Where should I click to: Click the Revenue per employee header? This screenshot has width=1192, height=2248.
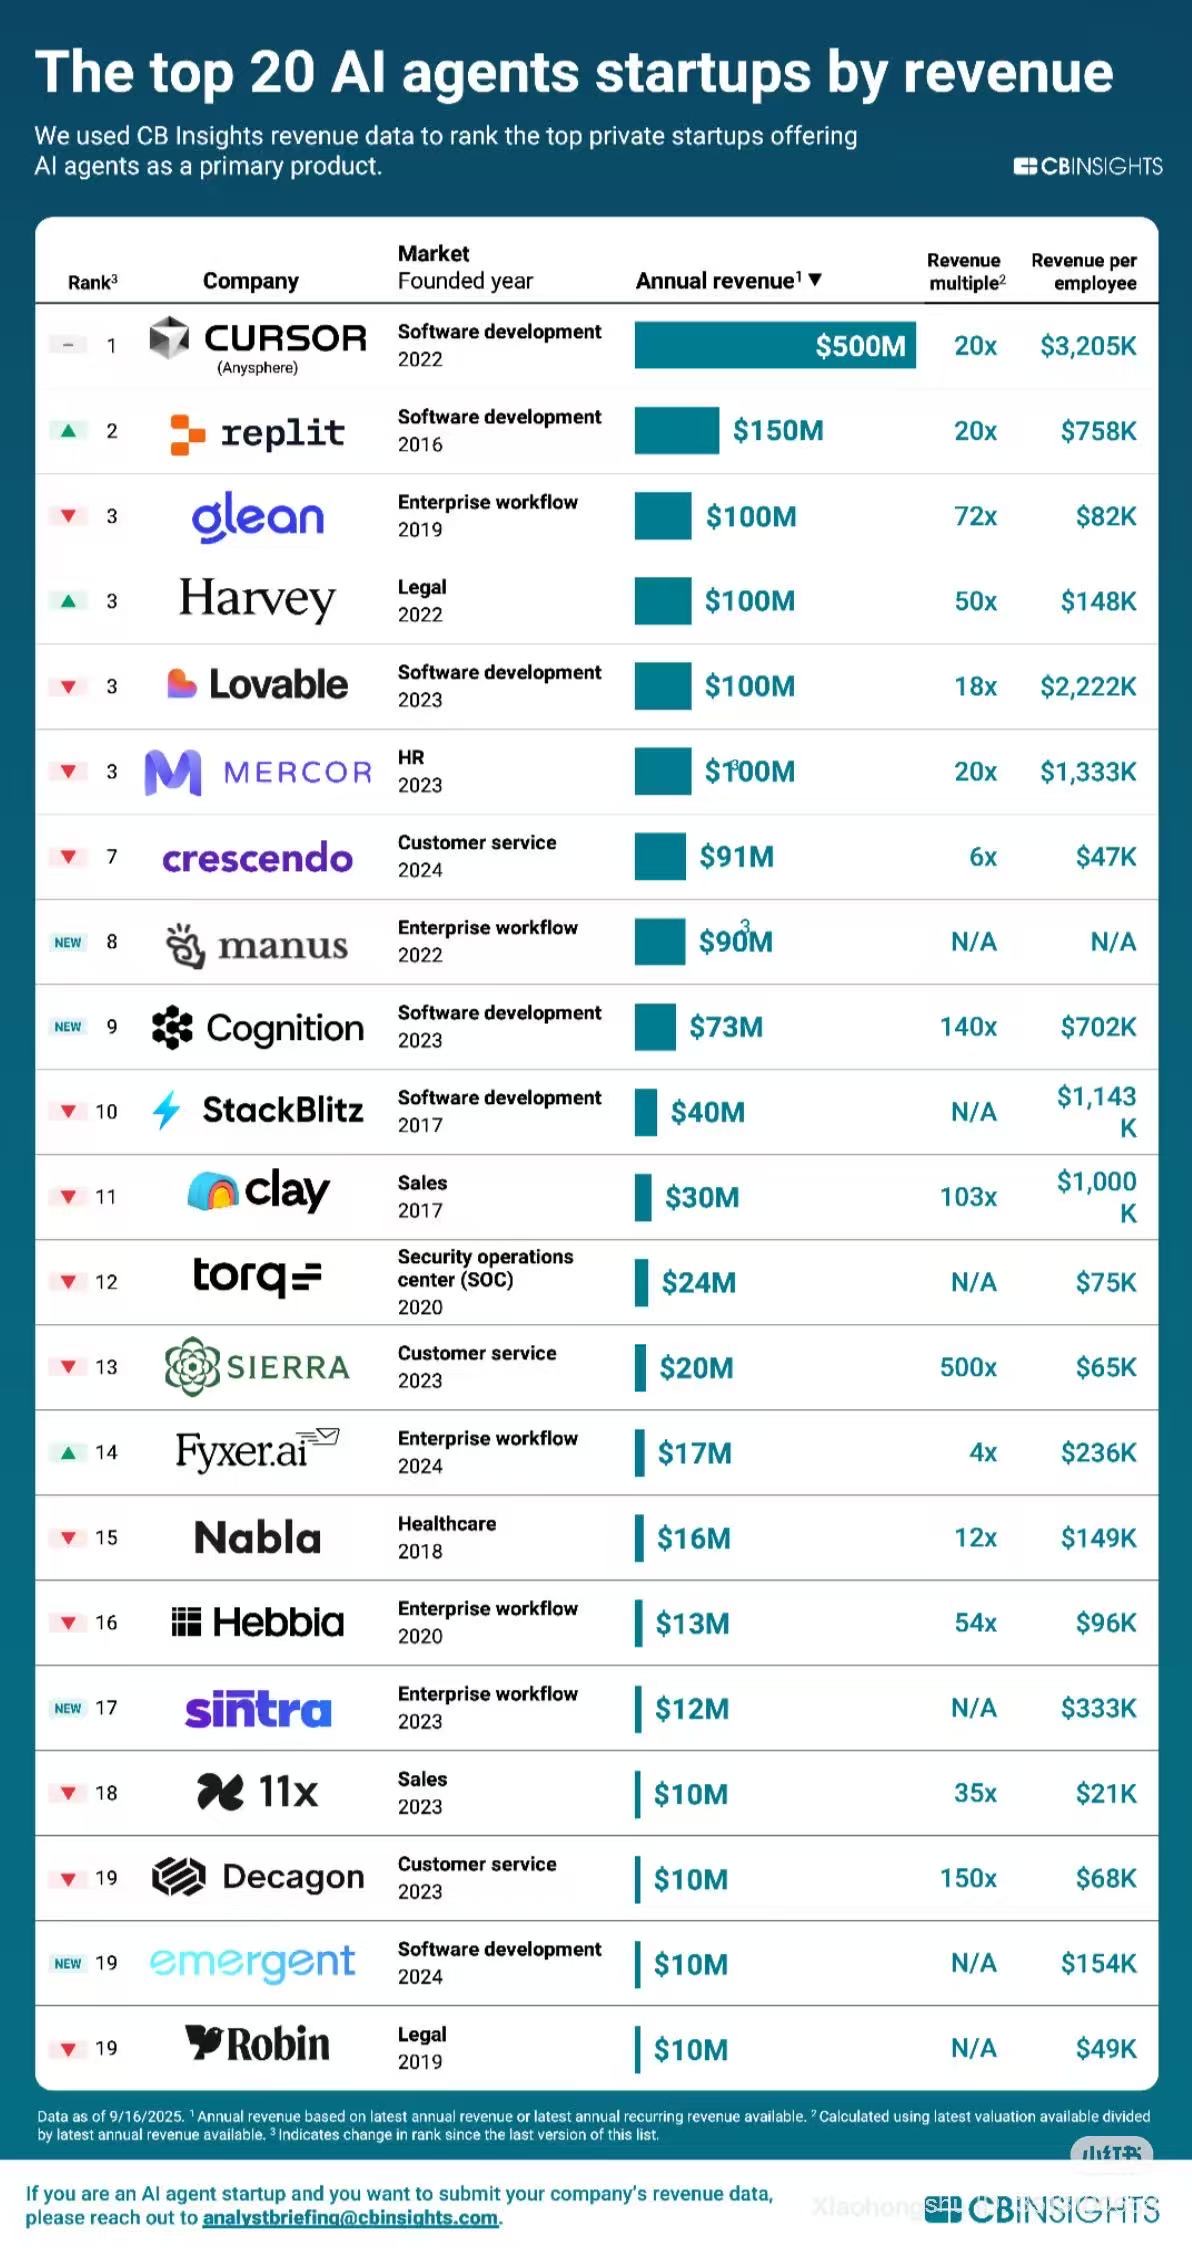click(x=1084, y=271)
